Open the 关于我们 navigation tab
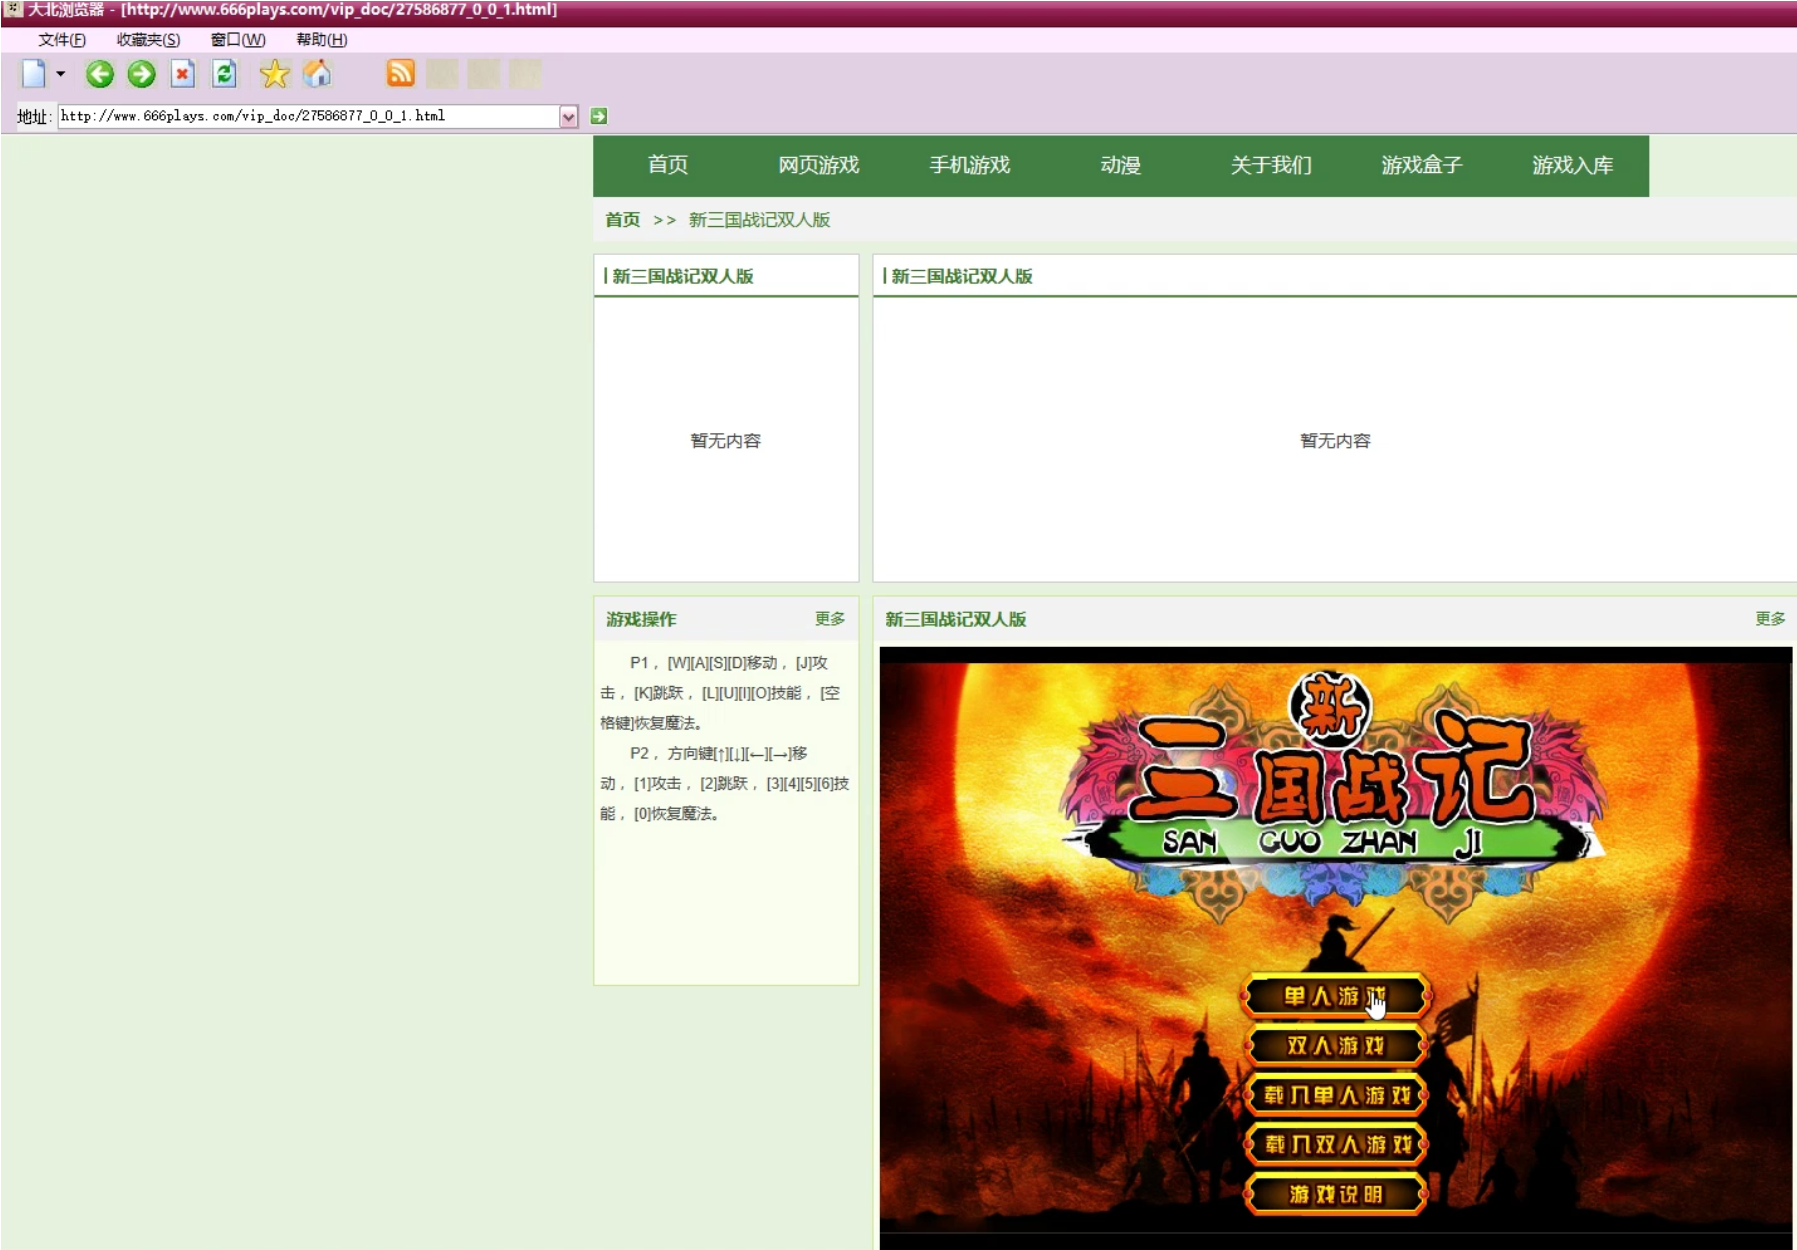Image resolution: width=1797 pixels, height=1250 pixels. point(1271,165)
